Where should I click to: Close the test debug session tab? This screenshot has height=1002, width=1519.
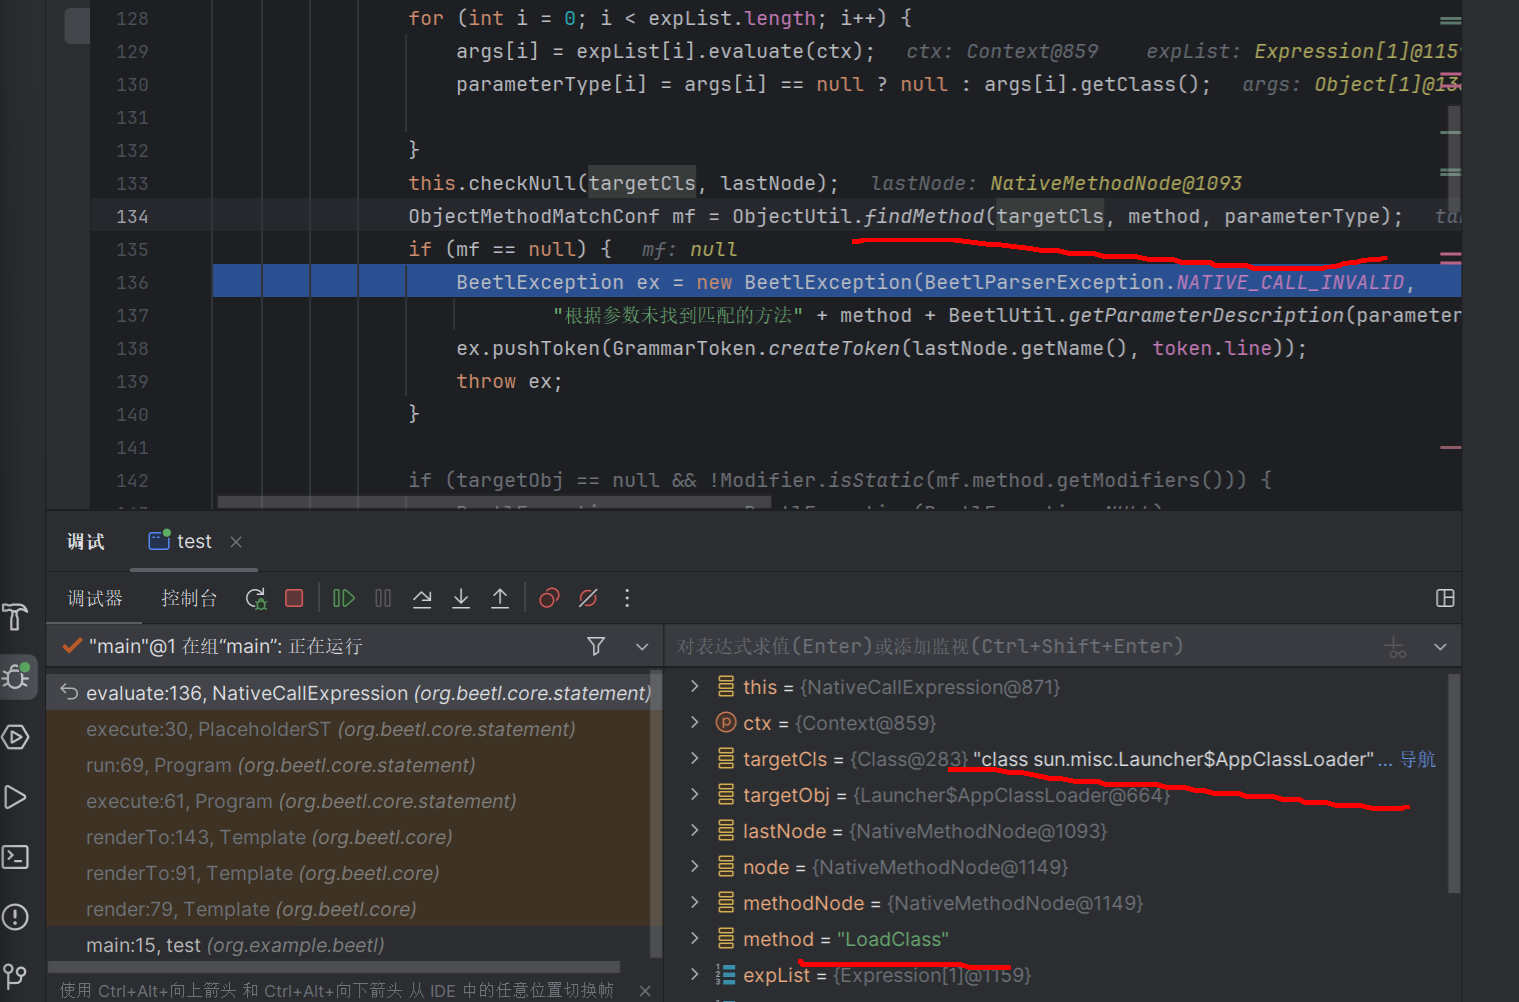point(236,542)
